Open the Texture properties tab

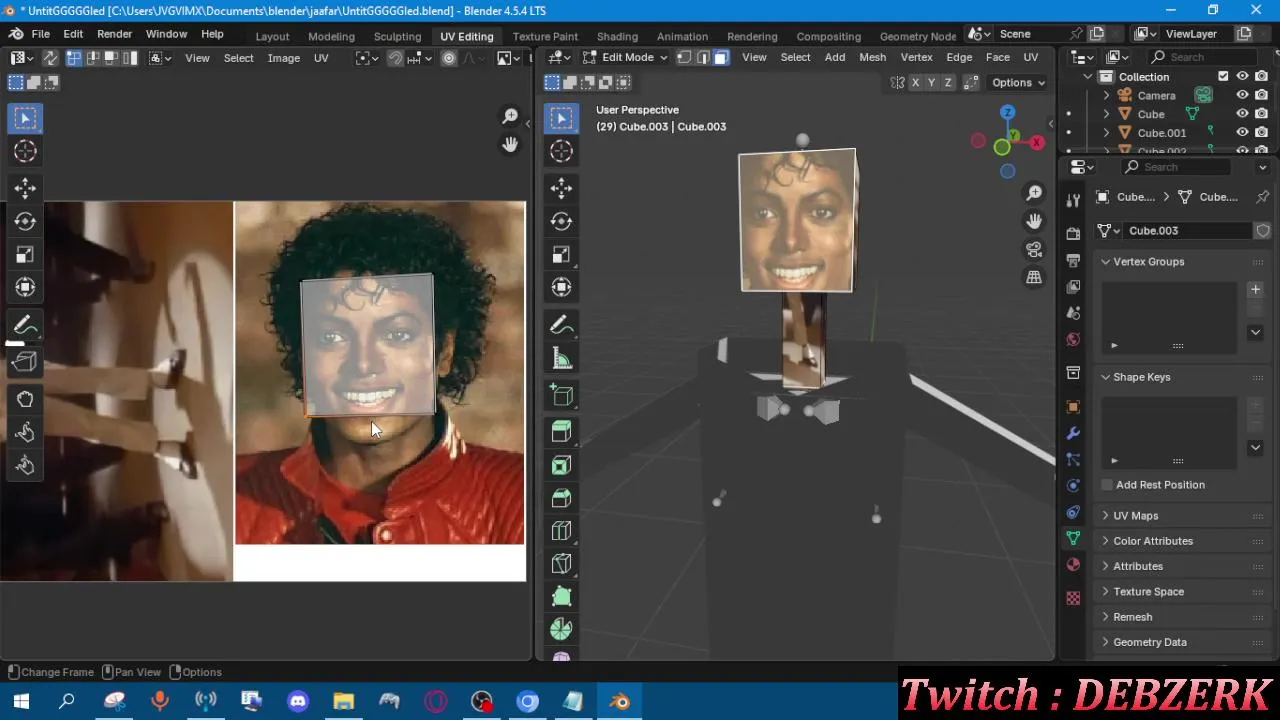pyautogui.click(x=1073, y=598)
